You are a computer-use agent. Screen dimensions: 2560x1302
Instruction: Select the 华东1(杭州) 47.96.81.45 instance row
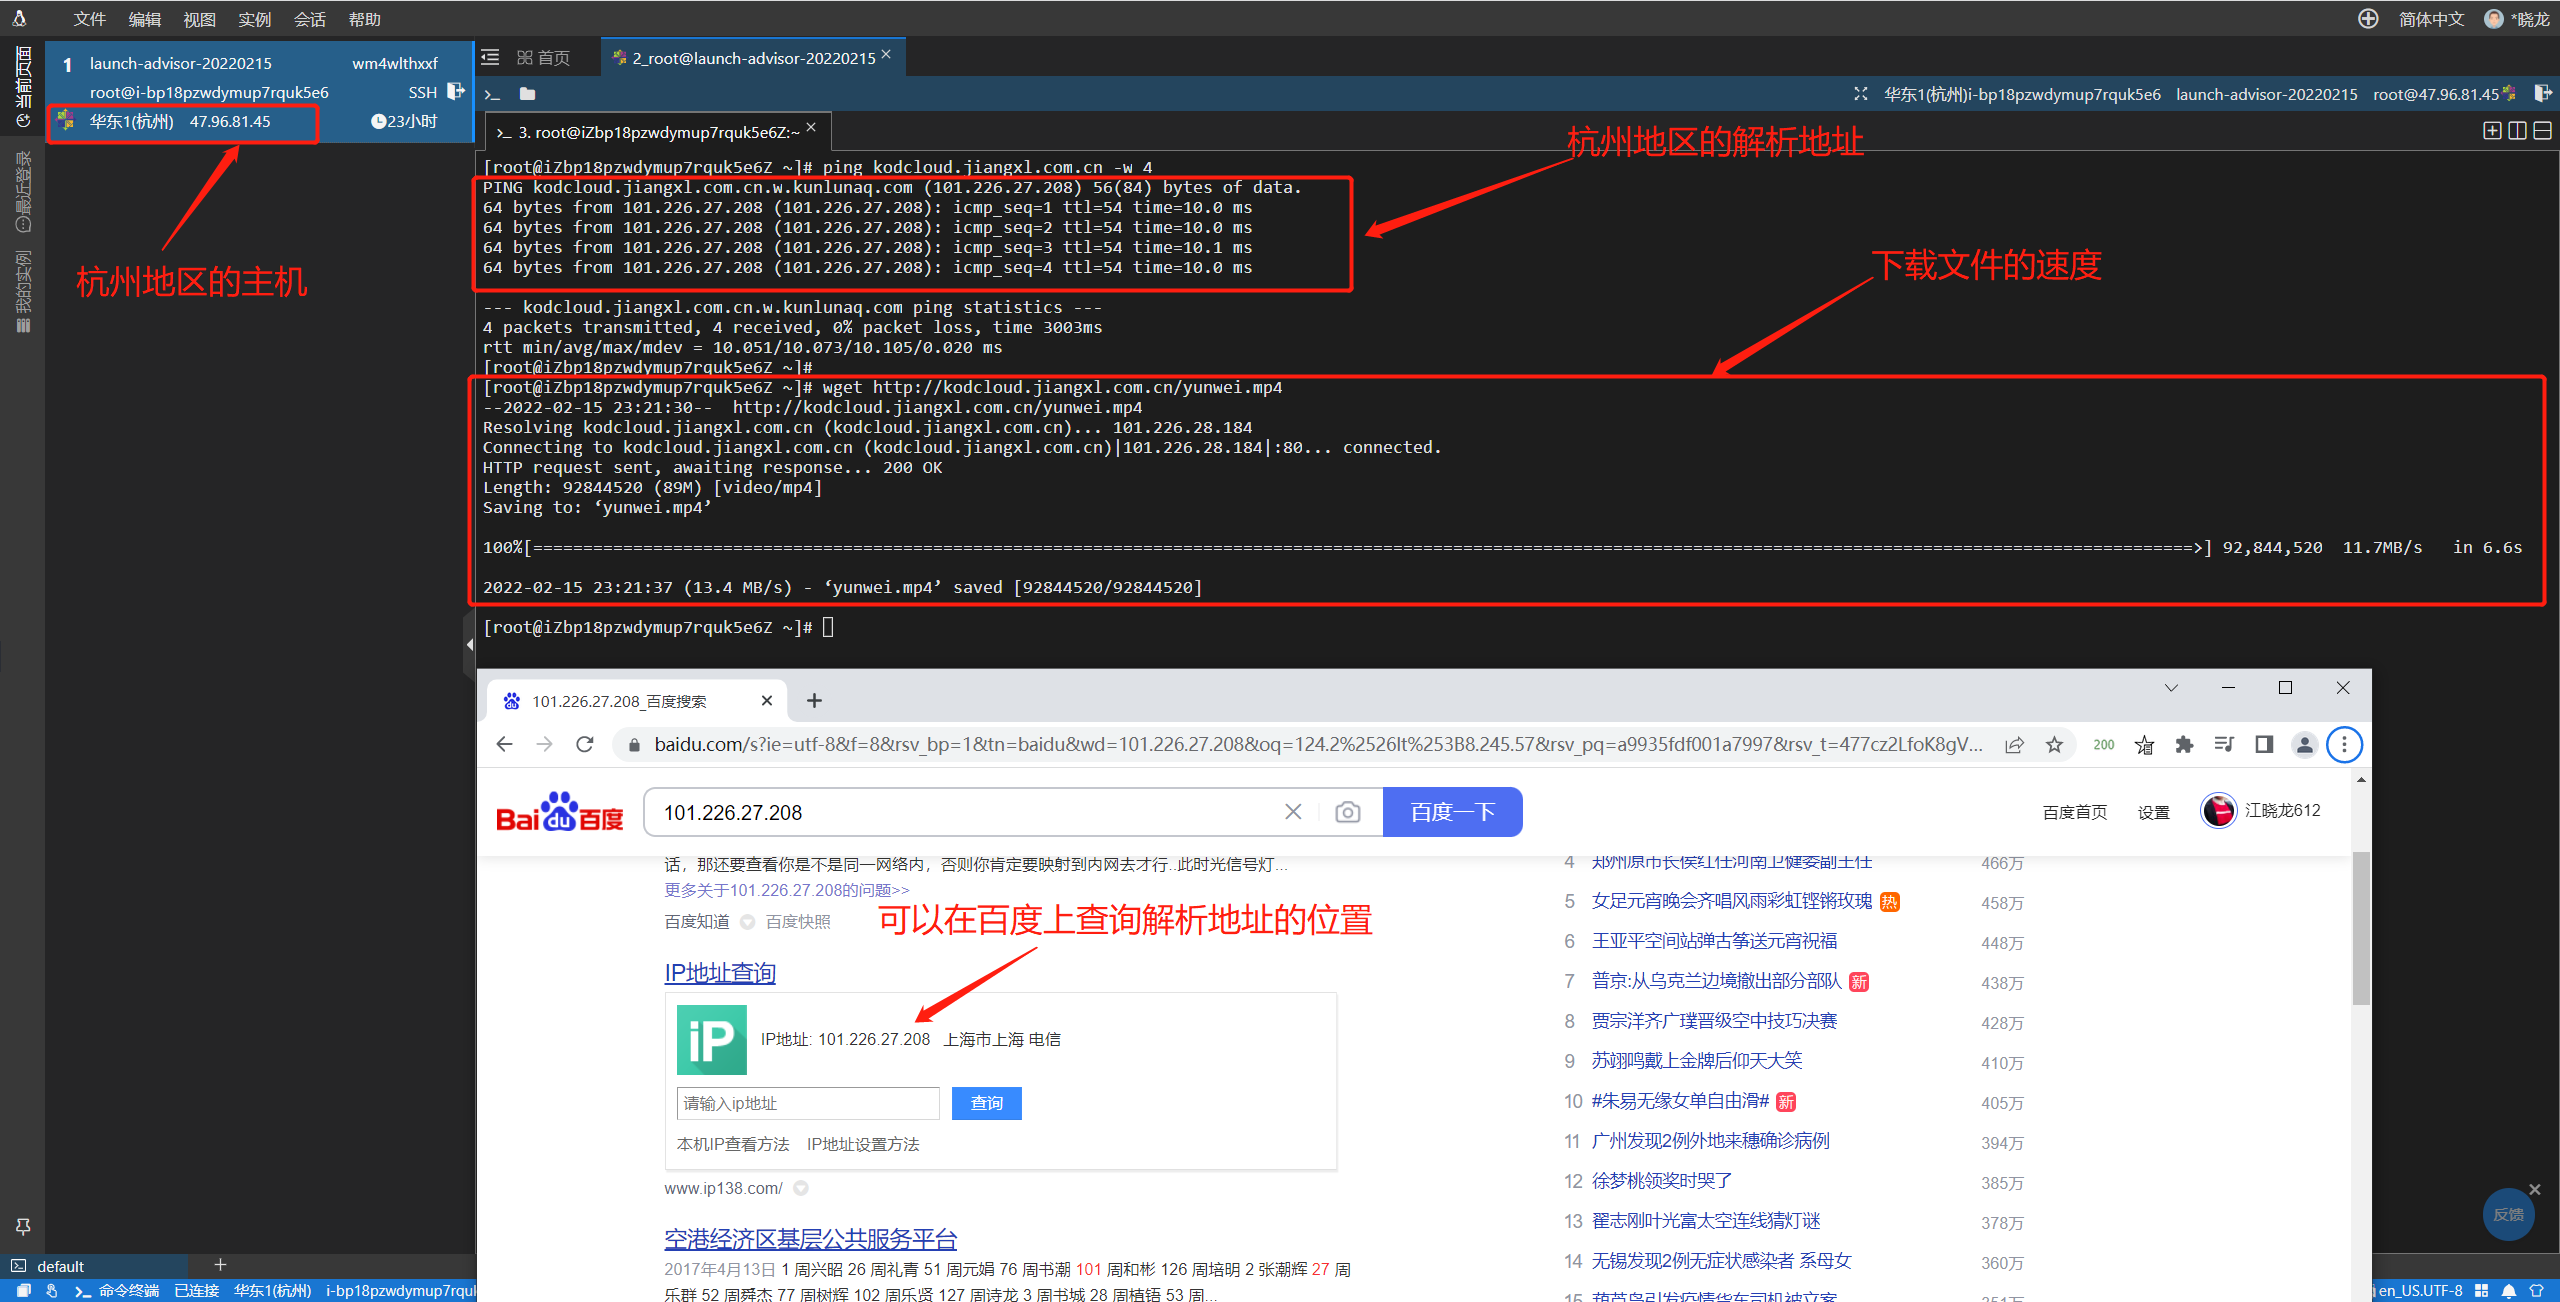[182, 121]
